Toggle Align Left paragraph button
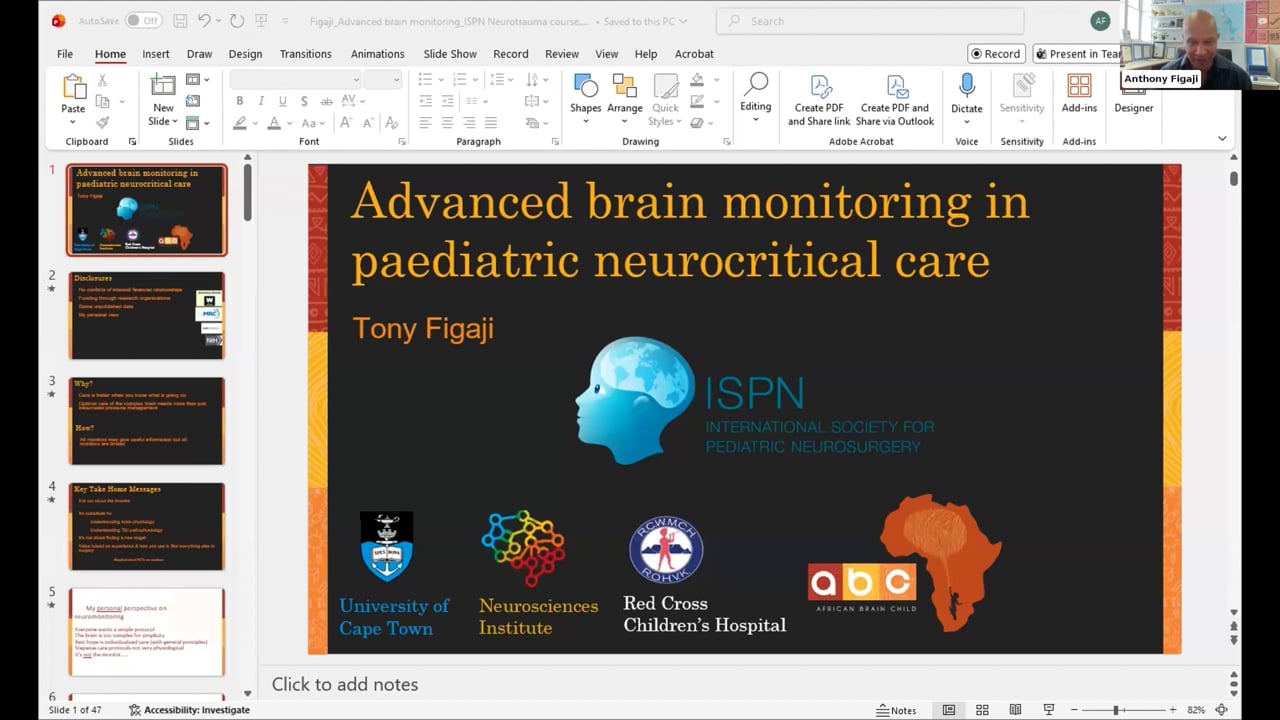This screenshot has height=720, width=1280. pos(425,122)
